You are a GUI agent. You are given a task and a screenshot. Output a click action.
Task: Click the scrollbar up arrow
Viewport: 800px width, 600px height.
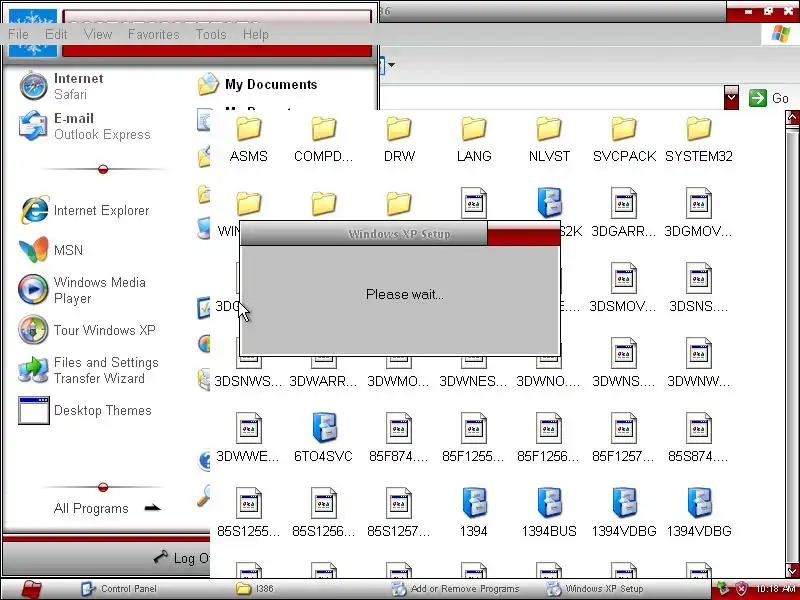[x=792, y=119]
